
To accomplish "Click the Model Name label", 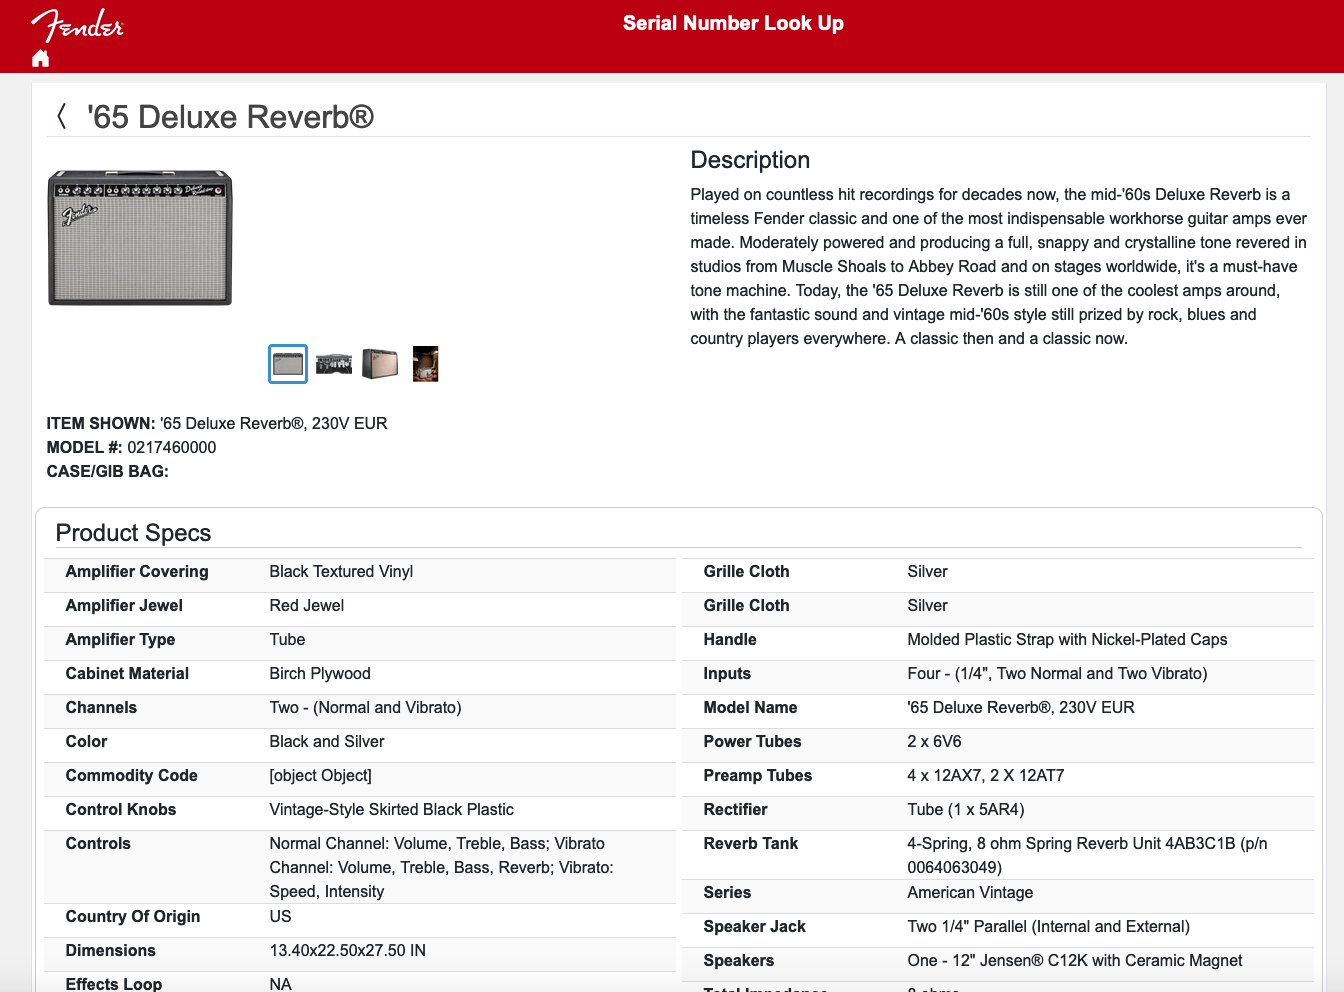I will pyautogui.click(x=750, y=707).
